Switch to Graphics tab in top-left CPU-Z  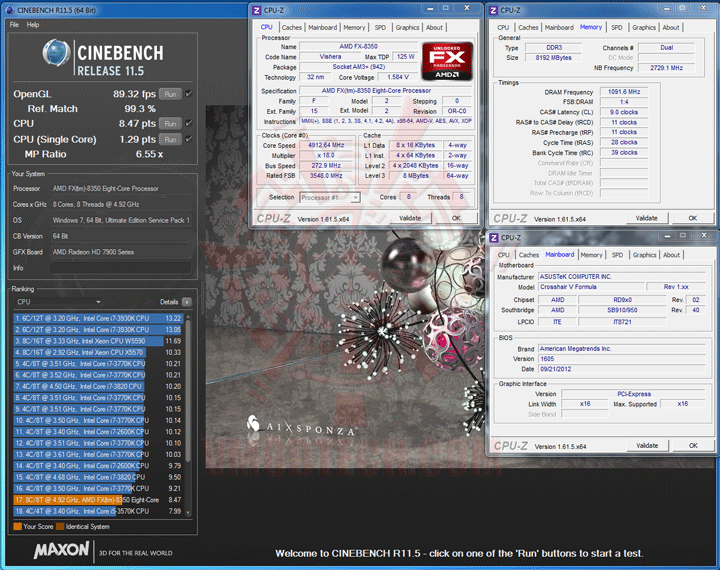[x=407, y=28]
